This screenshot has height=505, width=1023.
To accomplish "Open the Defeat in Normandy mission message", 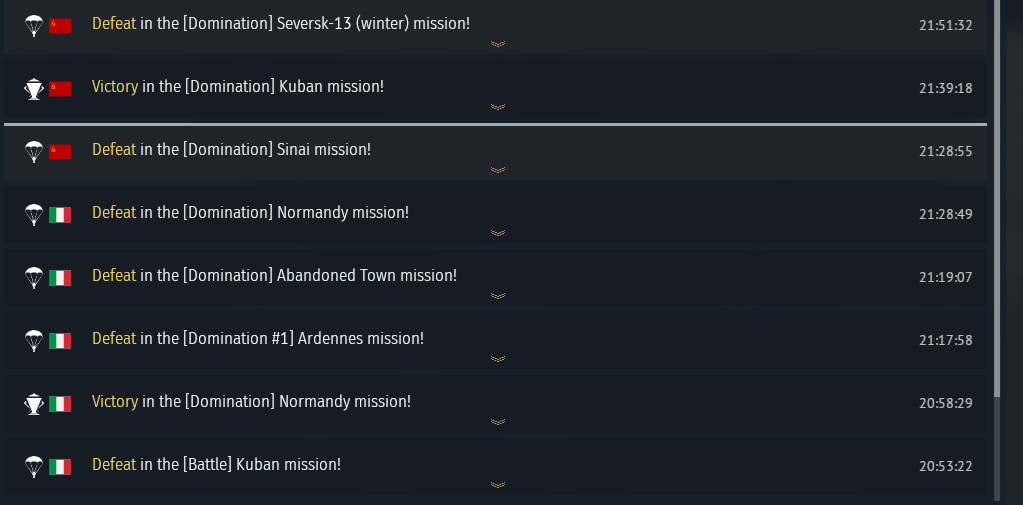I will (x=250, y=213).
